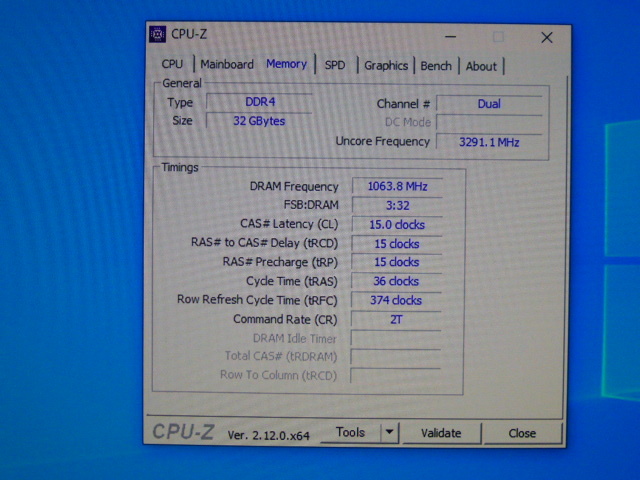The width and height of the screenshot is (640, 480).
Task: Click the empty DC Mode field
Action: click(x=489, y=122)
